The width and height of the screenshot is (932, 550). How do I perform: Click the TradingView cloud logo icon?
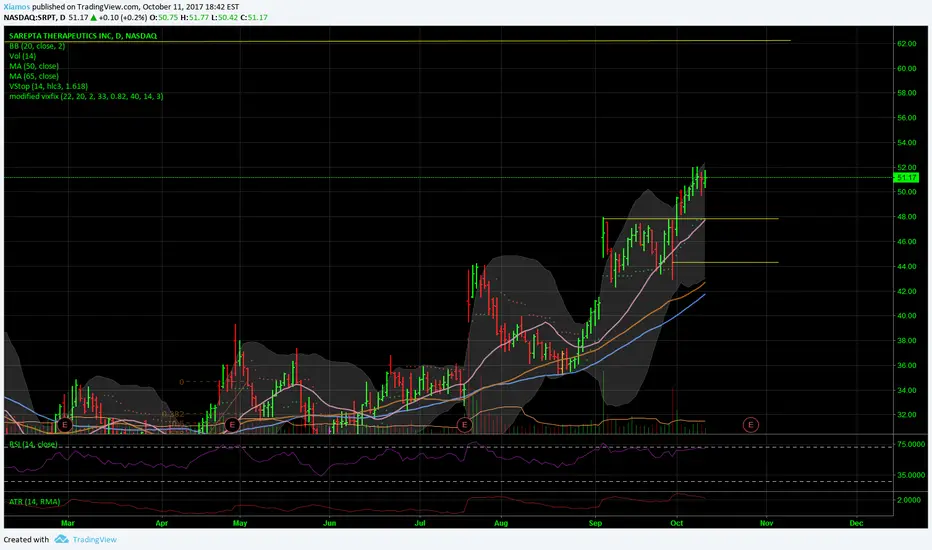(x=61, y=539)
